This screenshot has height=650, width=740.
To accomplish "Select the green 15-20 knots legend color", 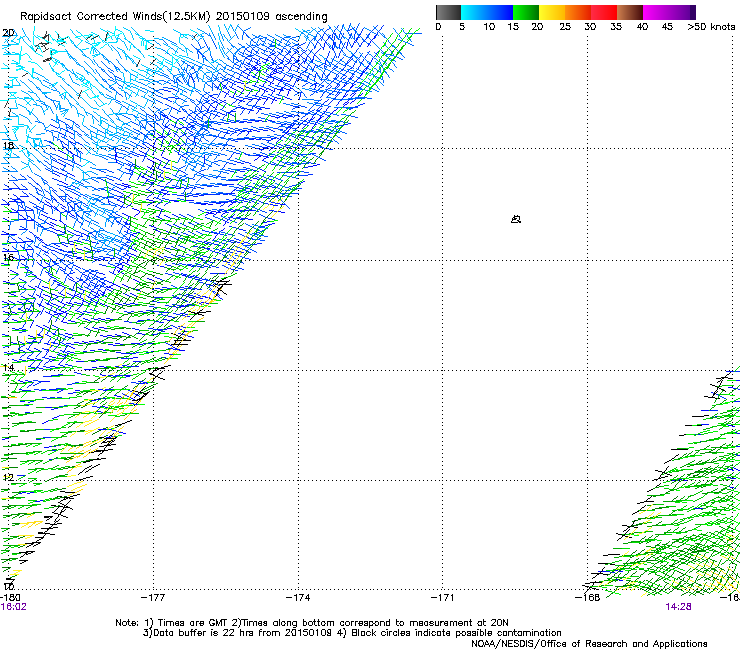I will pos(526,12).
